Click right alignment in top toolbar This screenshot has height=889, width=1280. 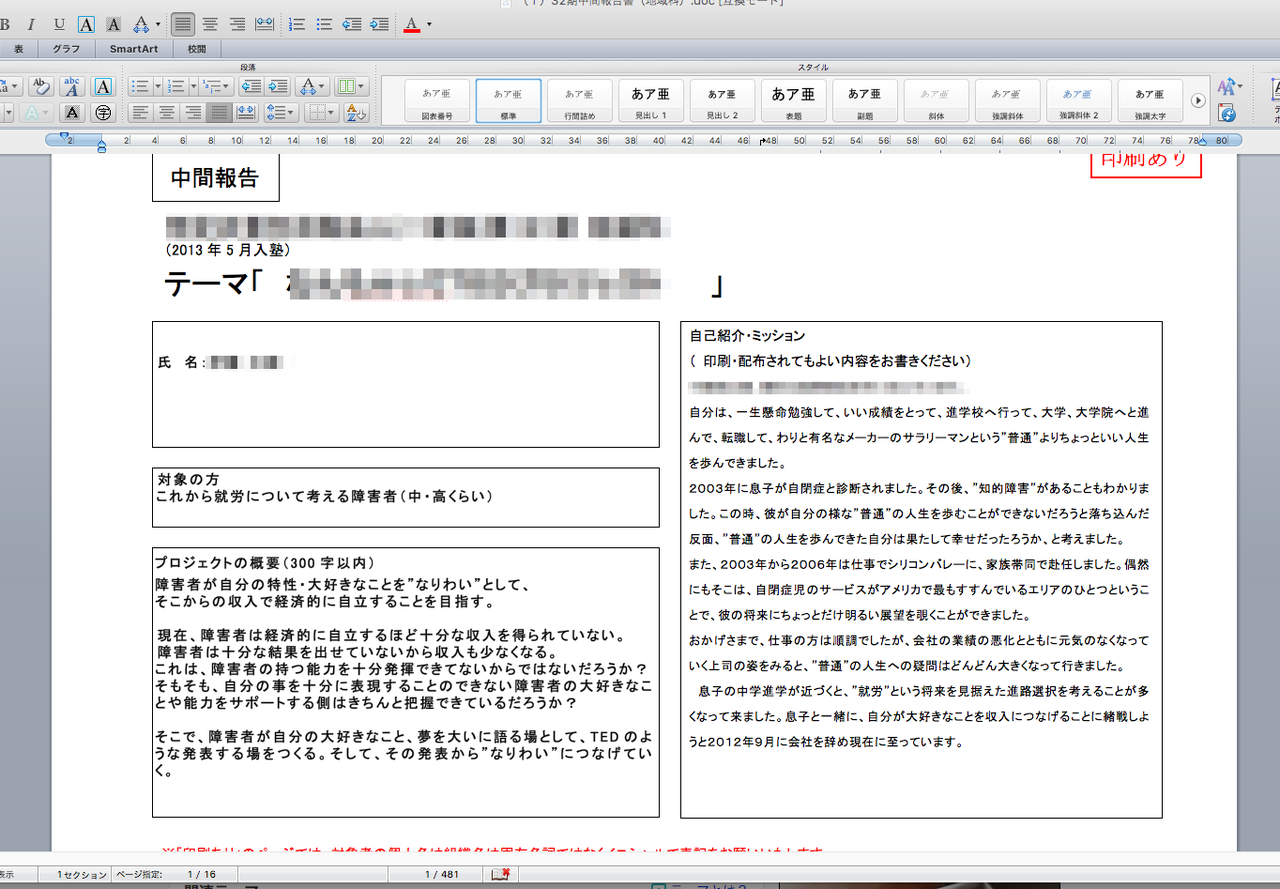click(x=237, y=24)
